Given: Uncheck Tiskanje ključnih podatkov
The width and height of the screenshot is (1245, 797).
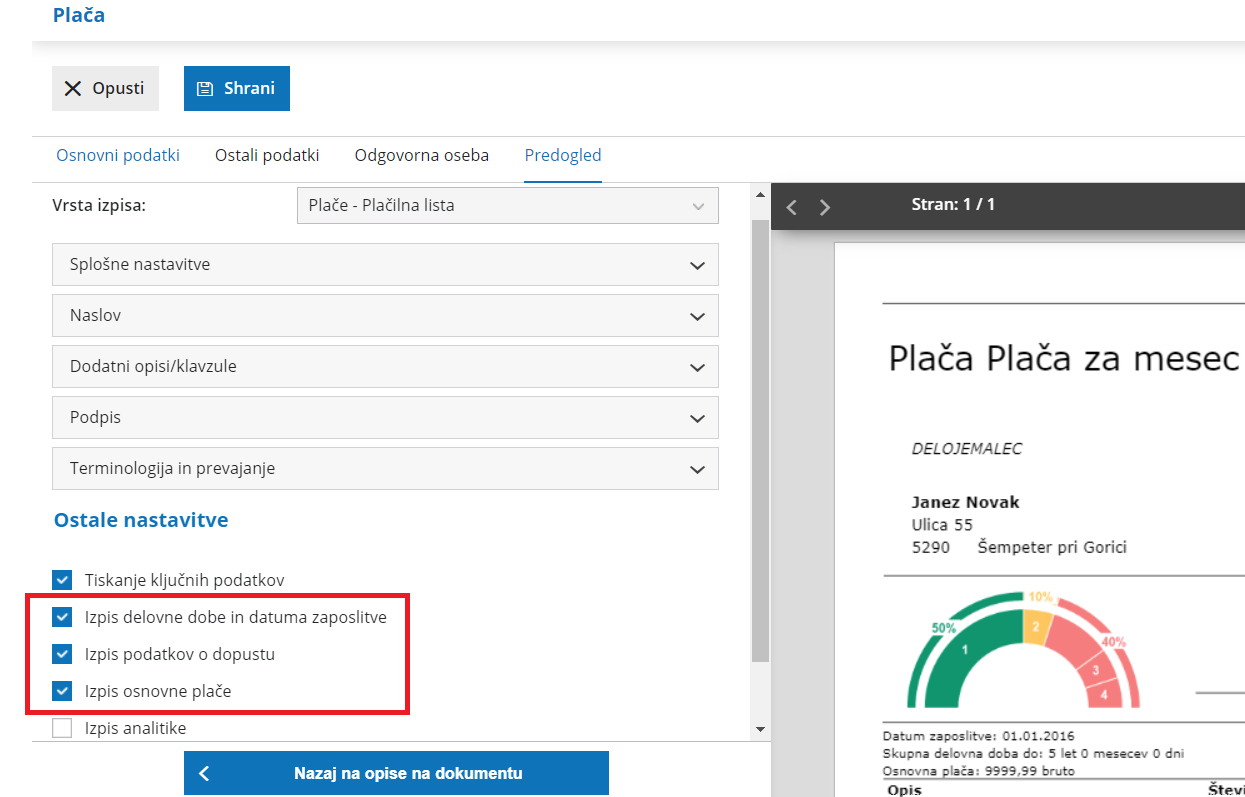Looking at the screenshot, I should click(x=63, y=580).
